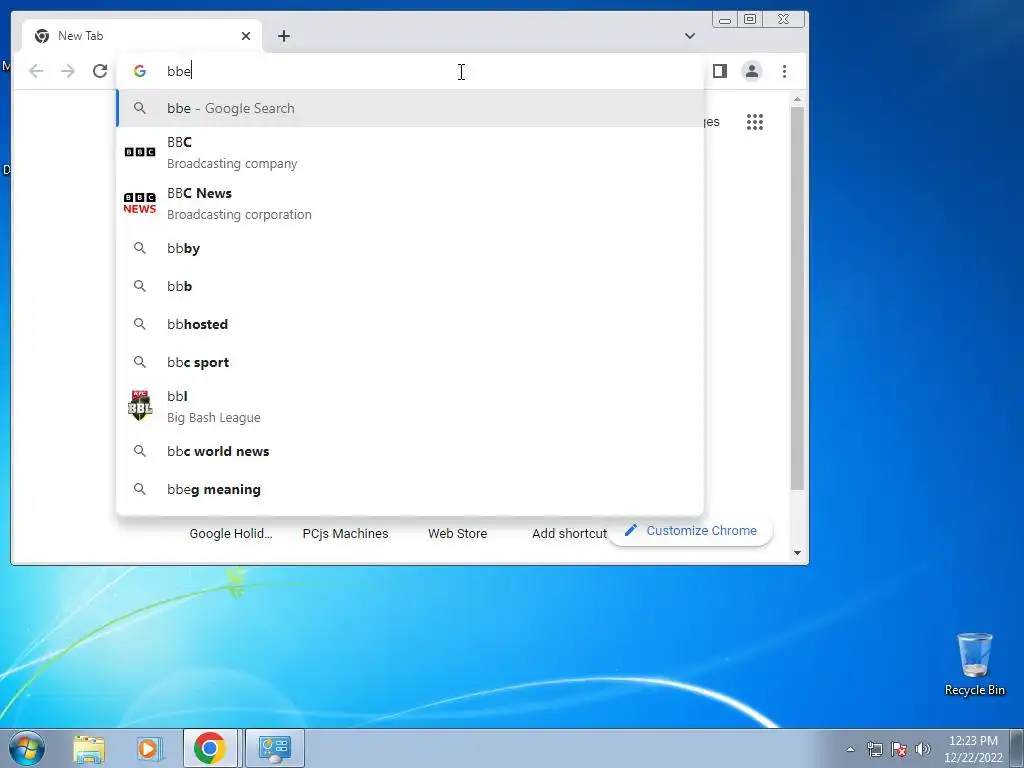Image resolution: width=1024 pixels, height=768 pixels.
Task: Click the Show desktop strip in taskbar
Action: pos(1017,748)
